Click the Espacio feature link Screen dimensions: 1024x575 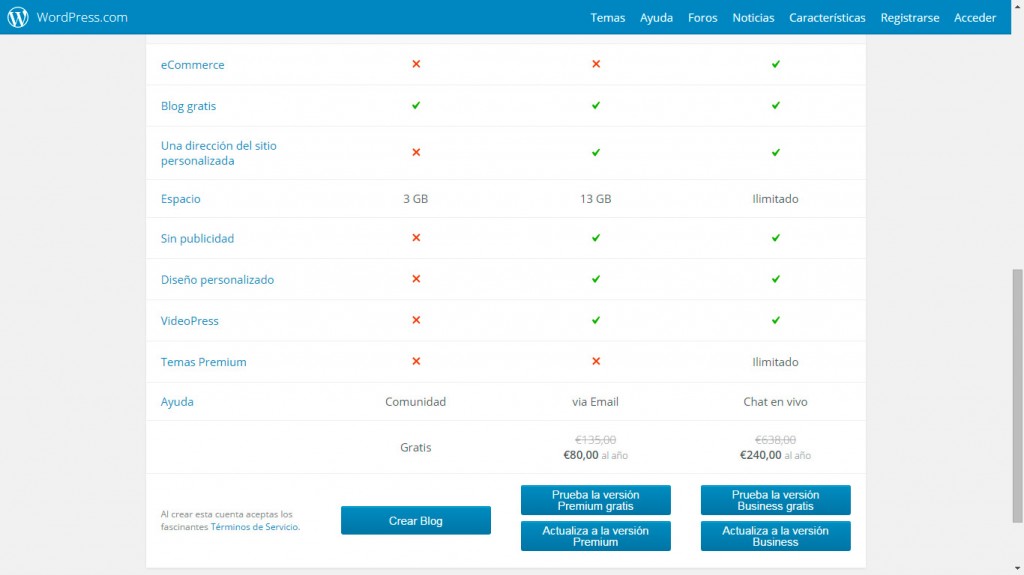(x=180, y=199)
